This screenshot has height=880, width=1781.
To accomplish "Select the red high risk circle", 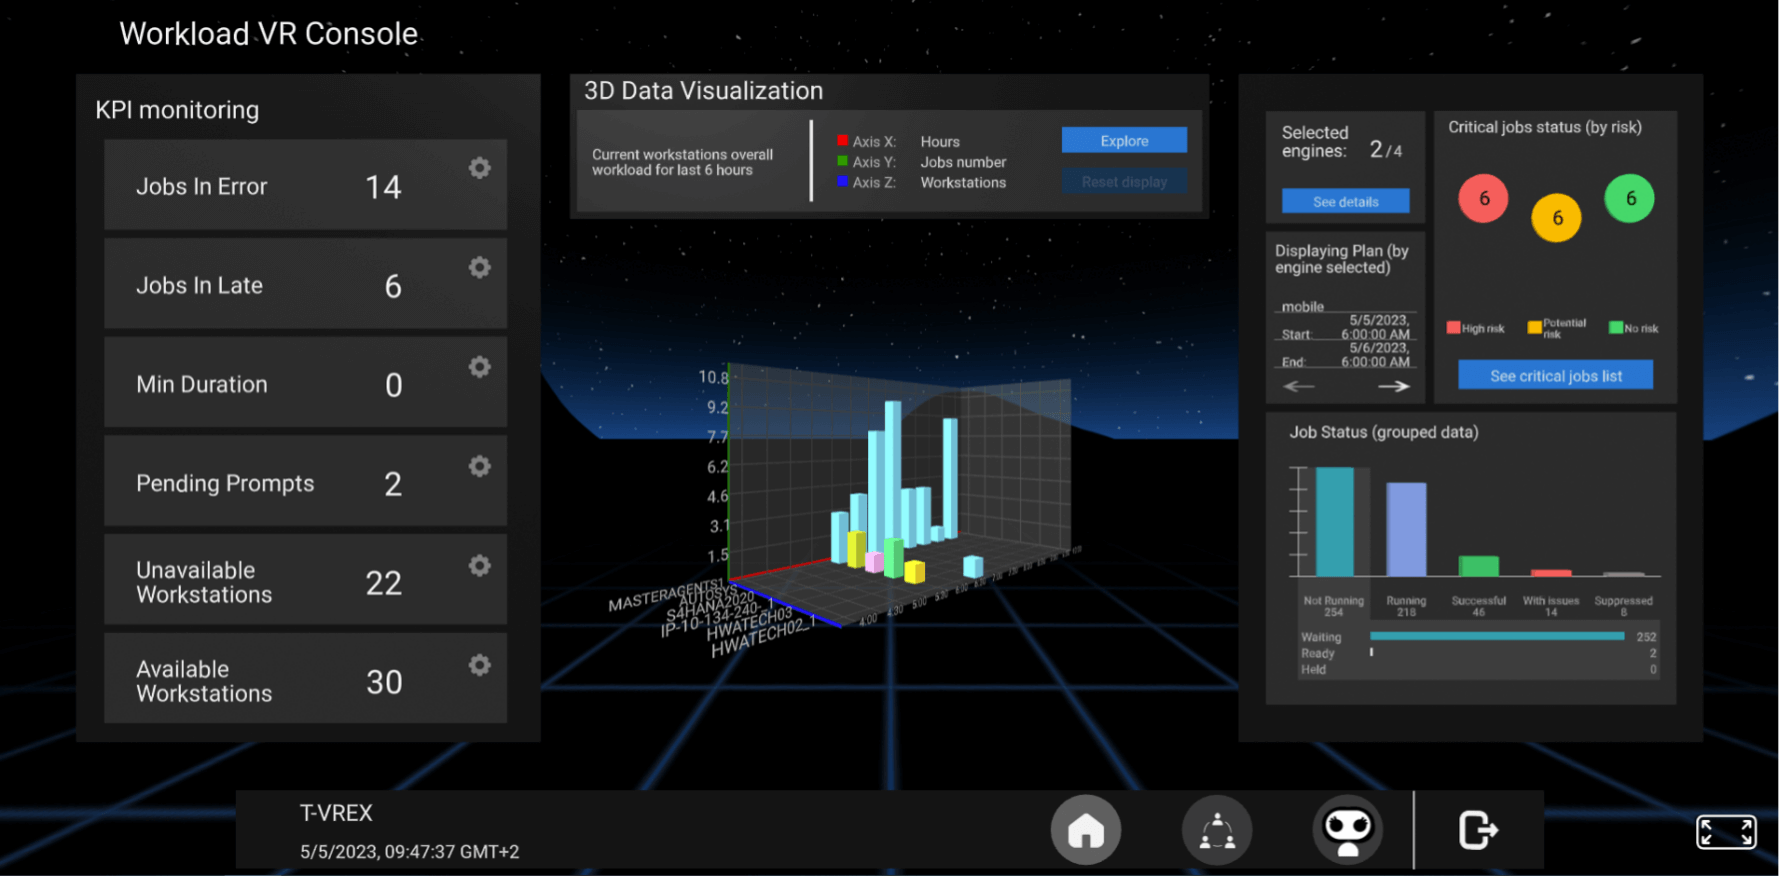I will (1483, 198).
